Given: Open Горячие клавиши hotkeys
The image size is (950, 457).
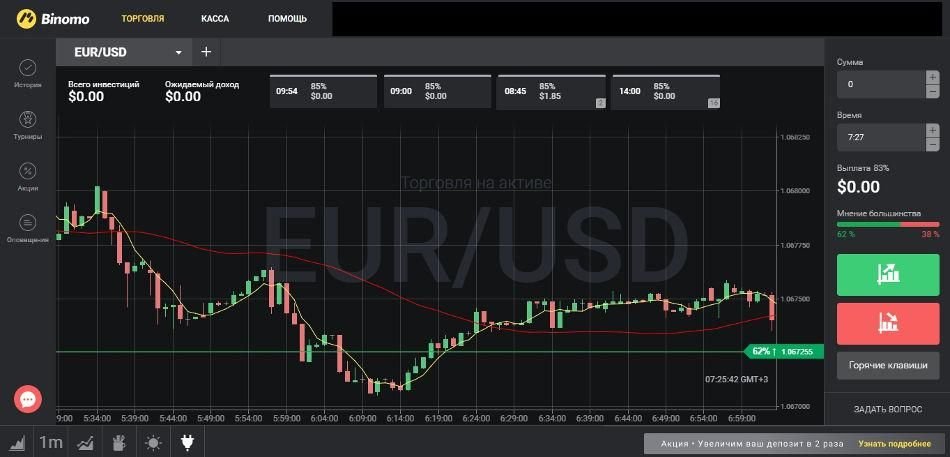Looking at the screenshot, I should 888,365.
